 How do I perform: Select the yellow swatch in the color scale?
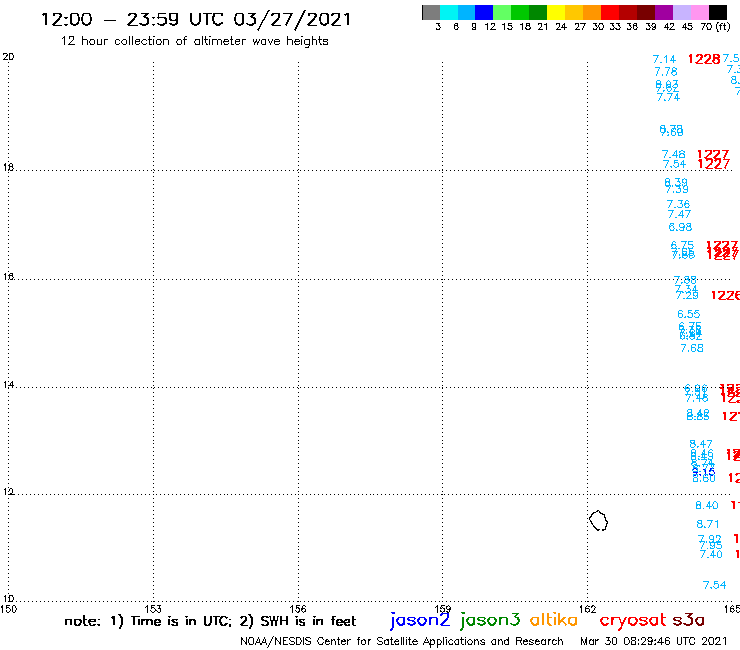click(x=556, y=12)
